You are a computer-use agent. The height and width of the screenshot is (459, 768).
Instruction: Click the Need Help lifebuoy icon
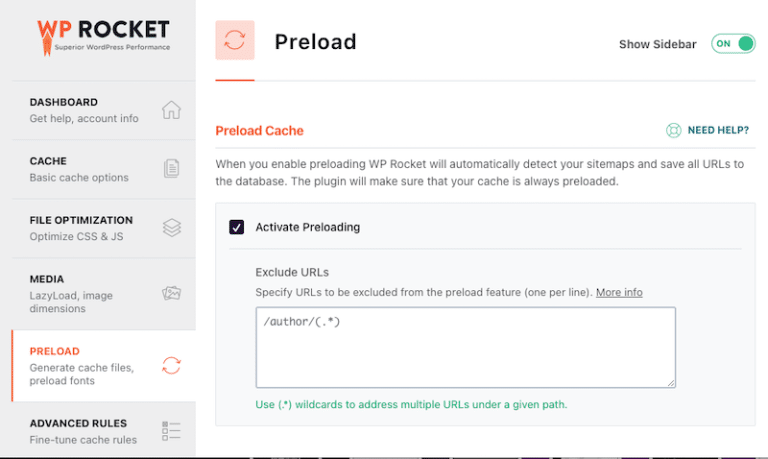pos(674,131)
